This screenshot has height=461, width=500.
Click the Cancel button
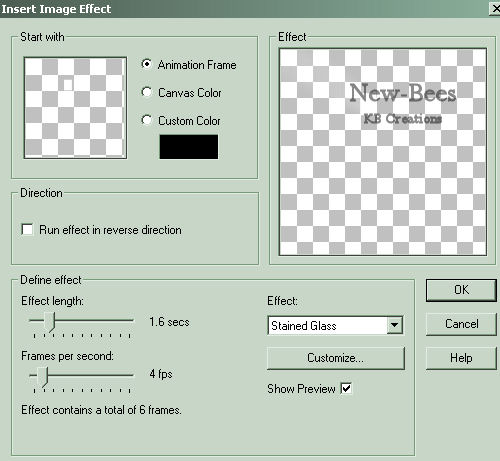click(x=461, y=324)
